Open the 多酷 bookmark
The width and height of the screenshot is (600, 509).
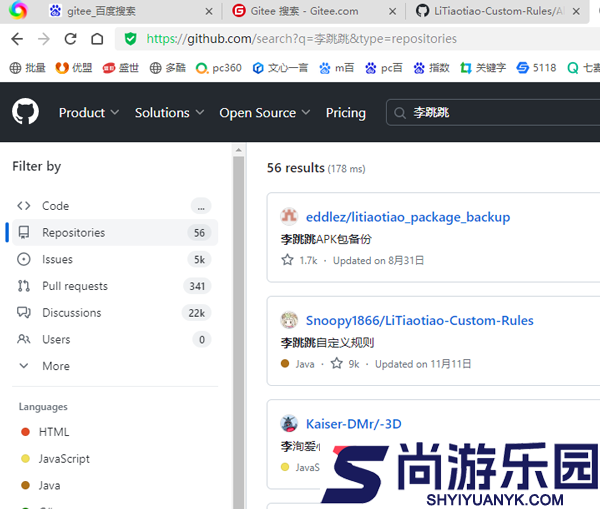tap(168, 68)
